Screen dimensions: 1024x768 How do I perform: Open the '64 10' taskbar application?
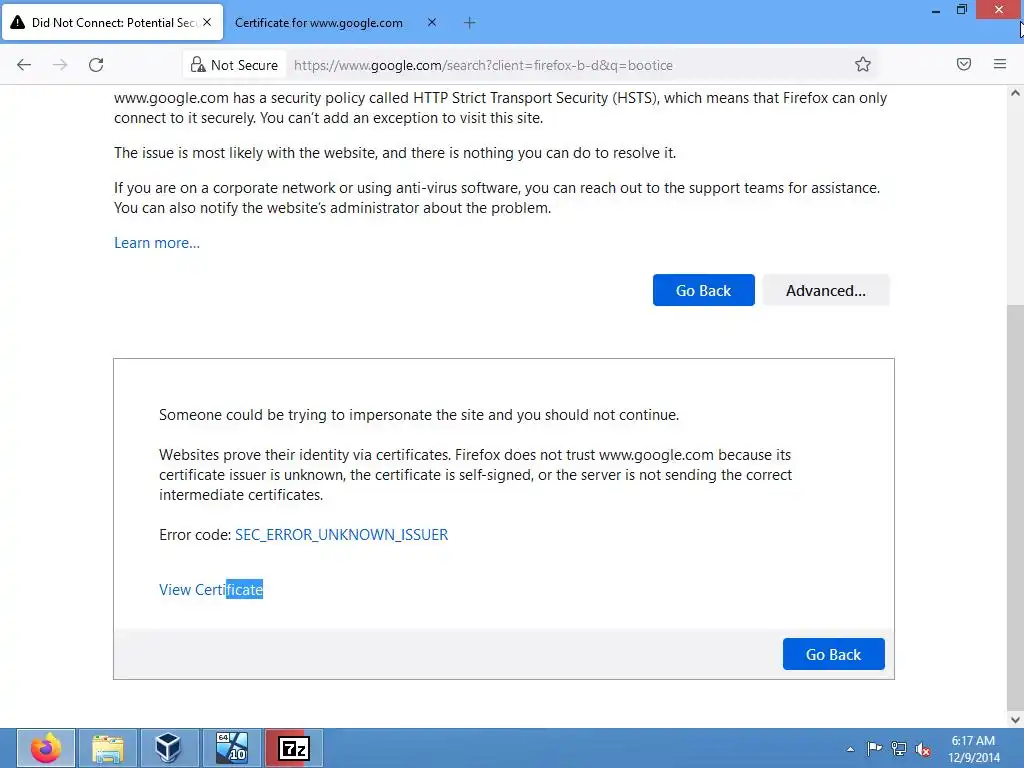pyautogui.click(x=232, y=748)
